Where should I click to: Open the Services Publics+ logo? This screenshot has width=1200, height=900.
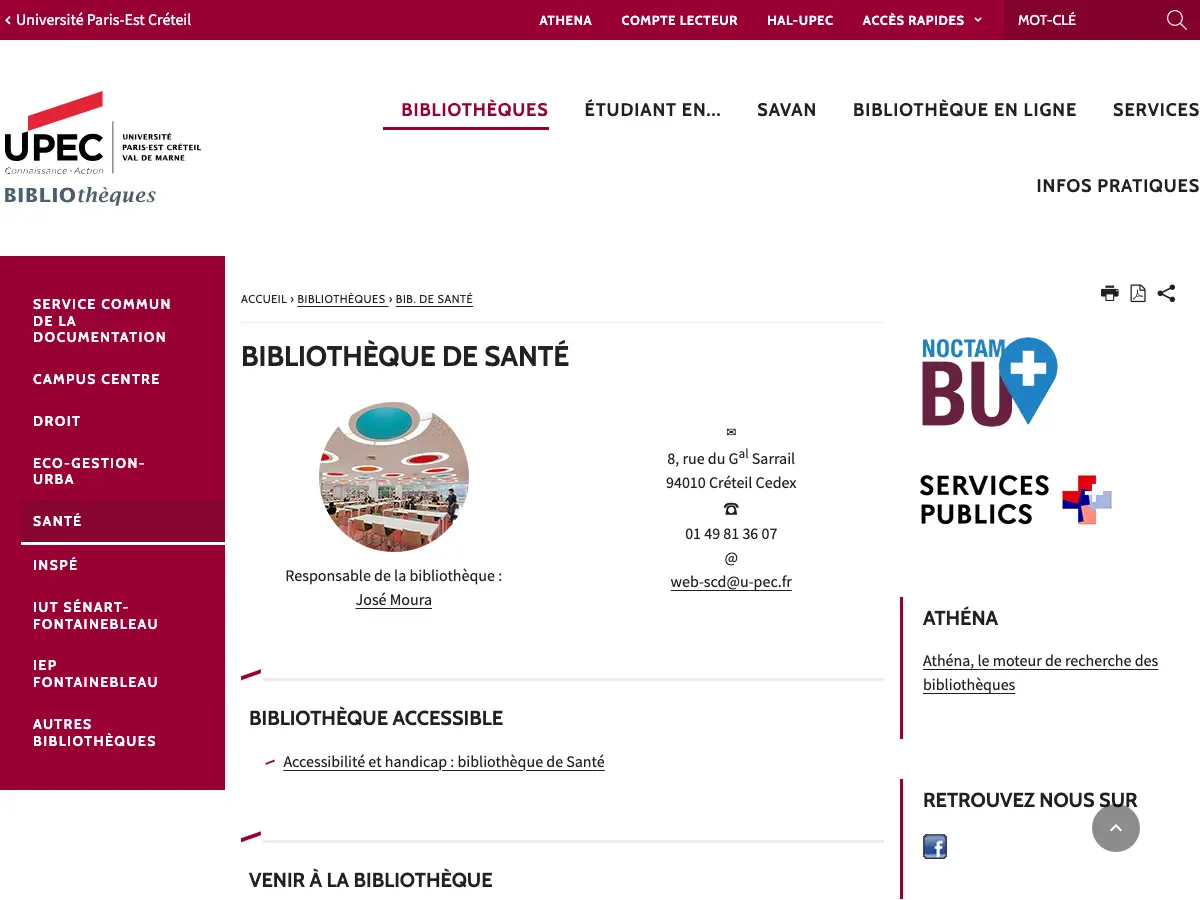[x=1015, y=500]
